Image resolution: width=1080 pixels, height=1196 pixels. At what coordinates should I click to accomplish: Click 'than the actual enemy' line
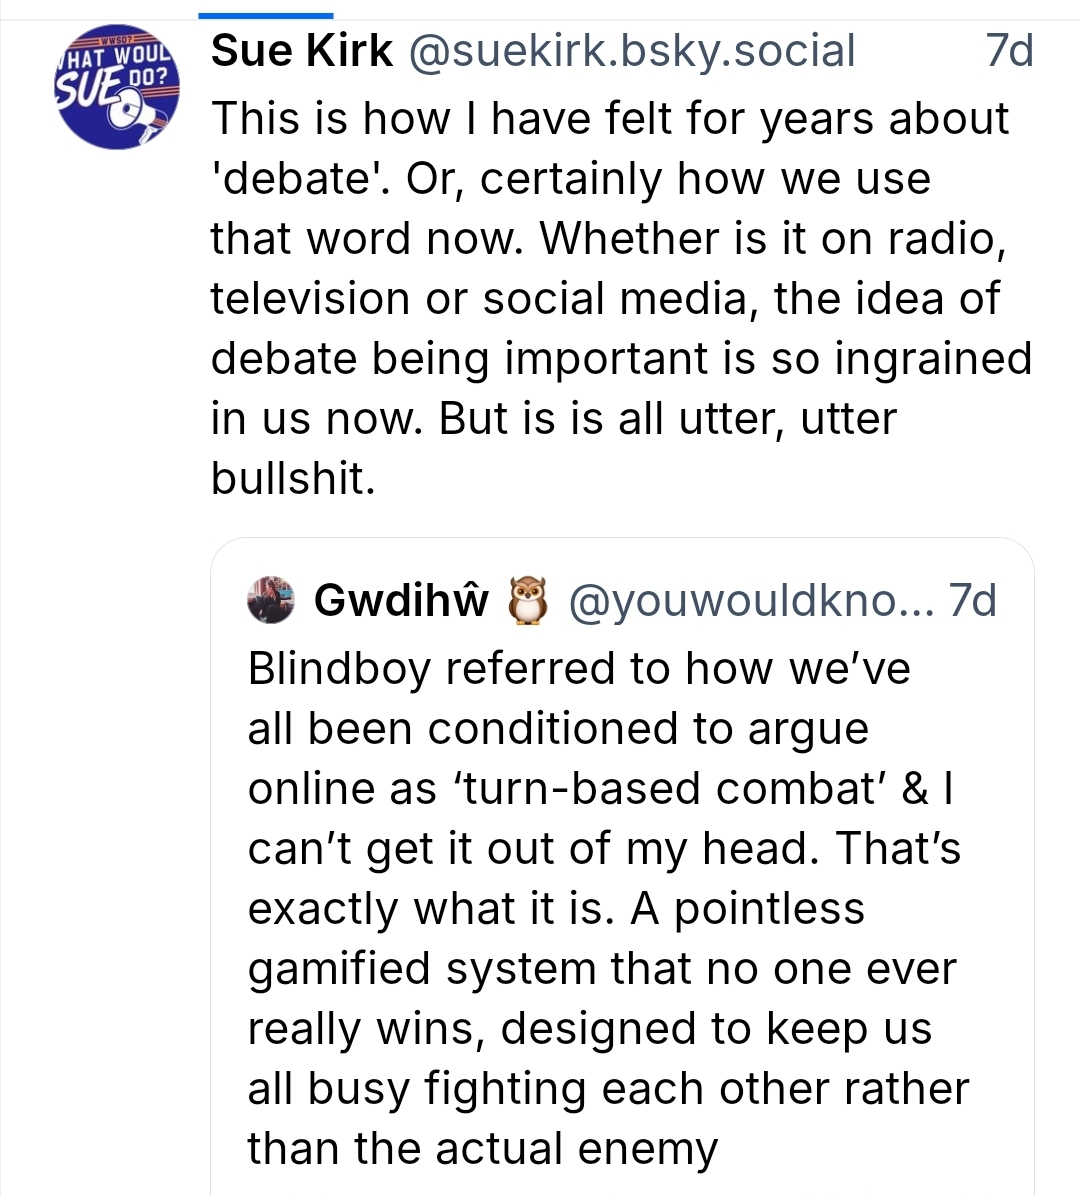(482, 1149)
